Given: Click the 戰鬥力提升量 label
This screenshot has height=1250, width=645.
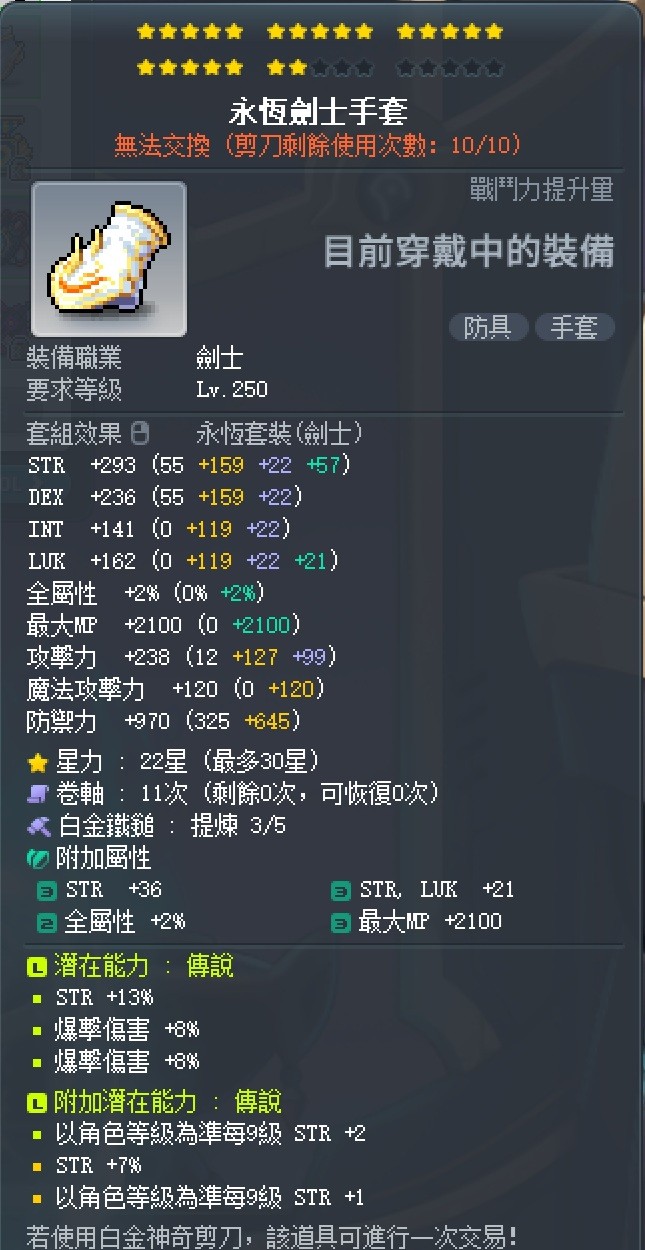Looking at the screenshot, I should (541, 190).
